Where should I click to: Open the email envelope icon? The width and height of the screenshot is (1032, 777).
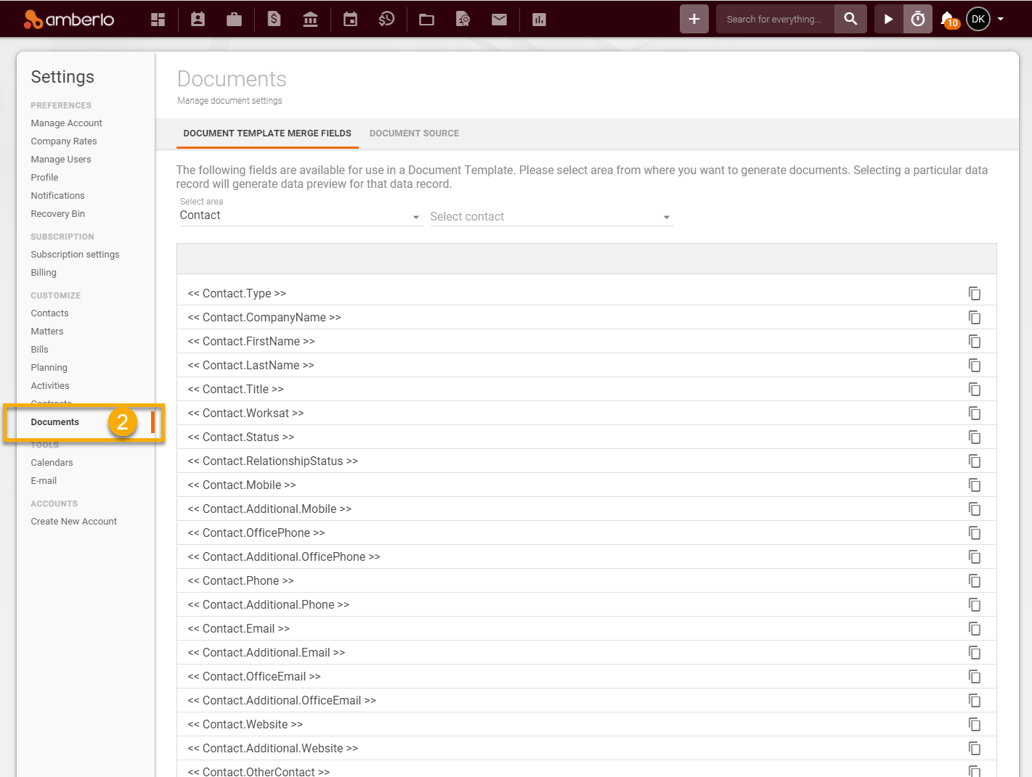[500, 20]
